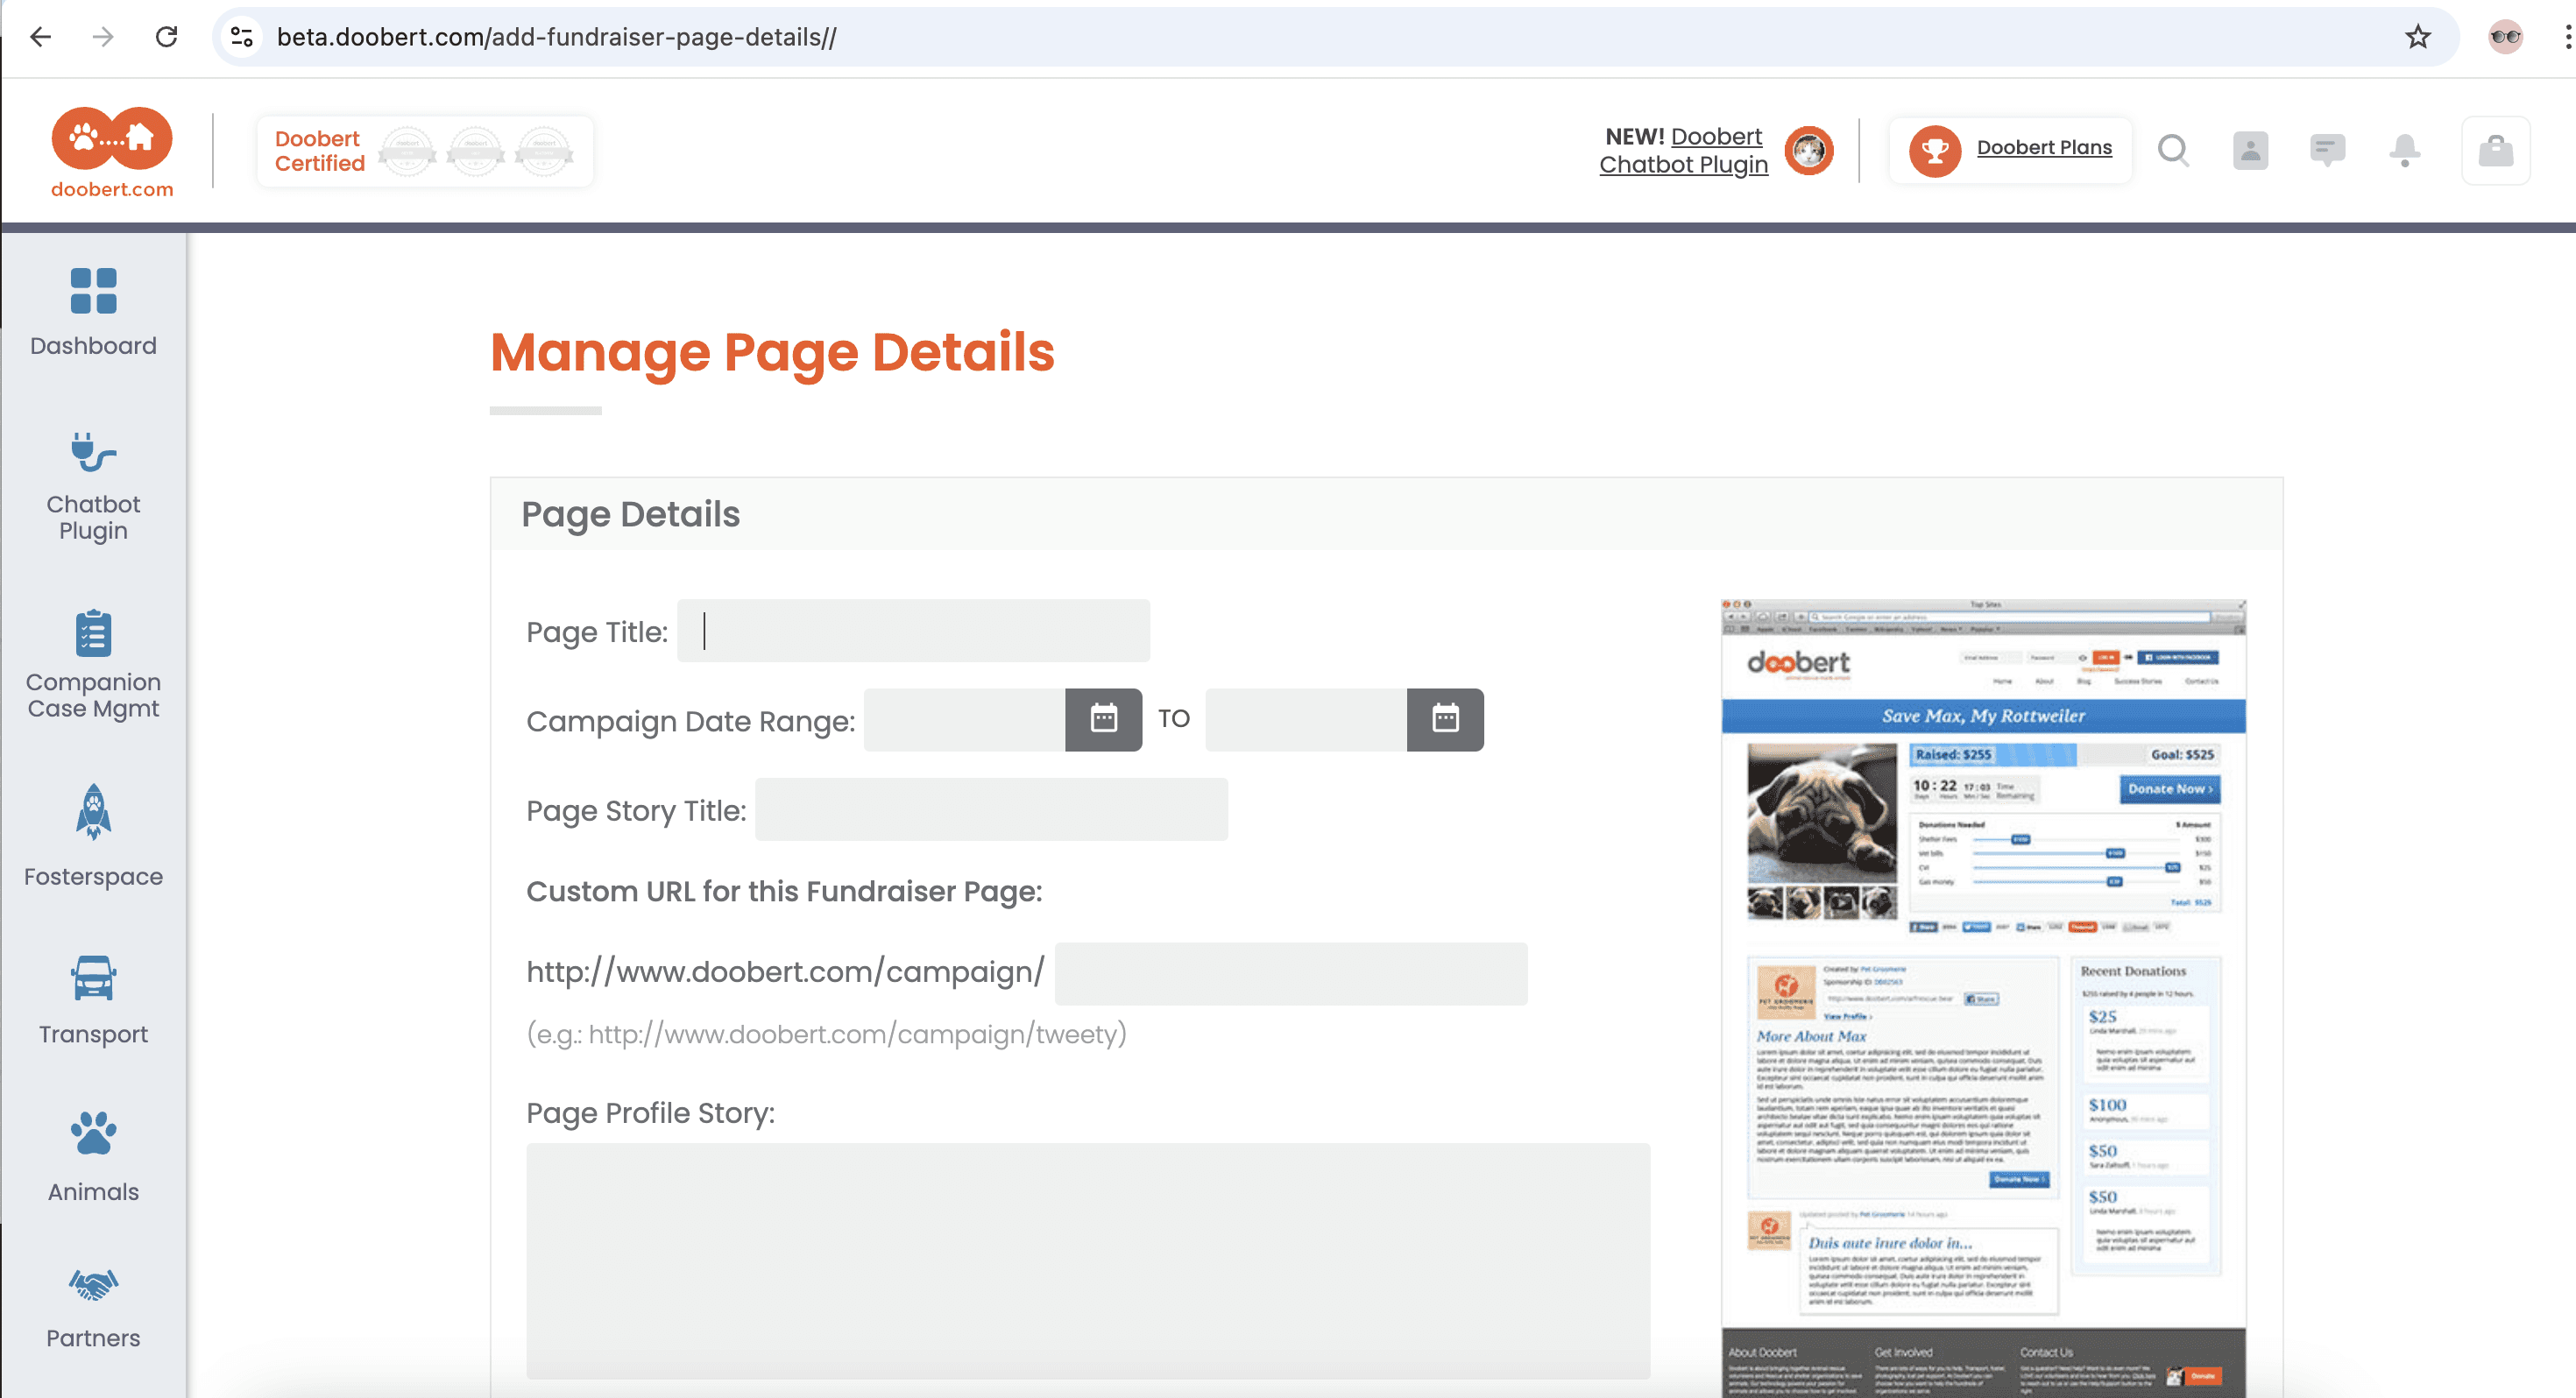
Task: Open the Fosterspace rocket icon
Action: [x=93, y=812]
